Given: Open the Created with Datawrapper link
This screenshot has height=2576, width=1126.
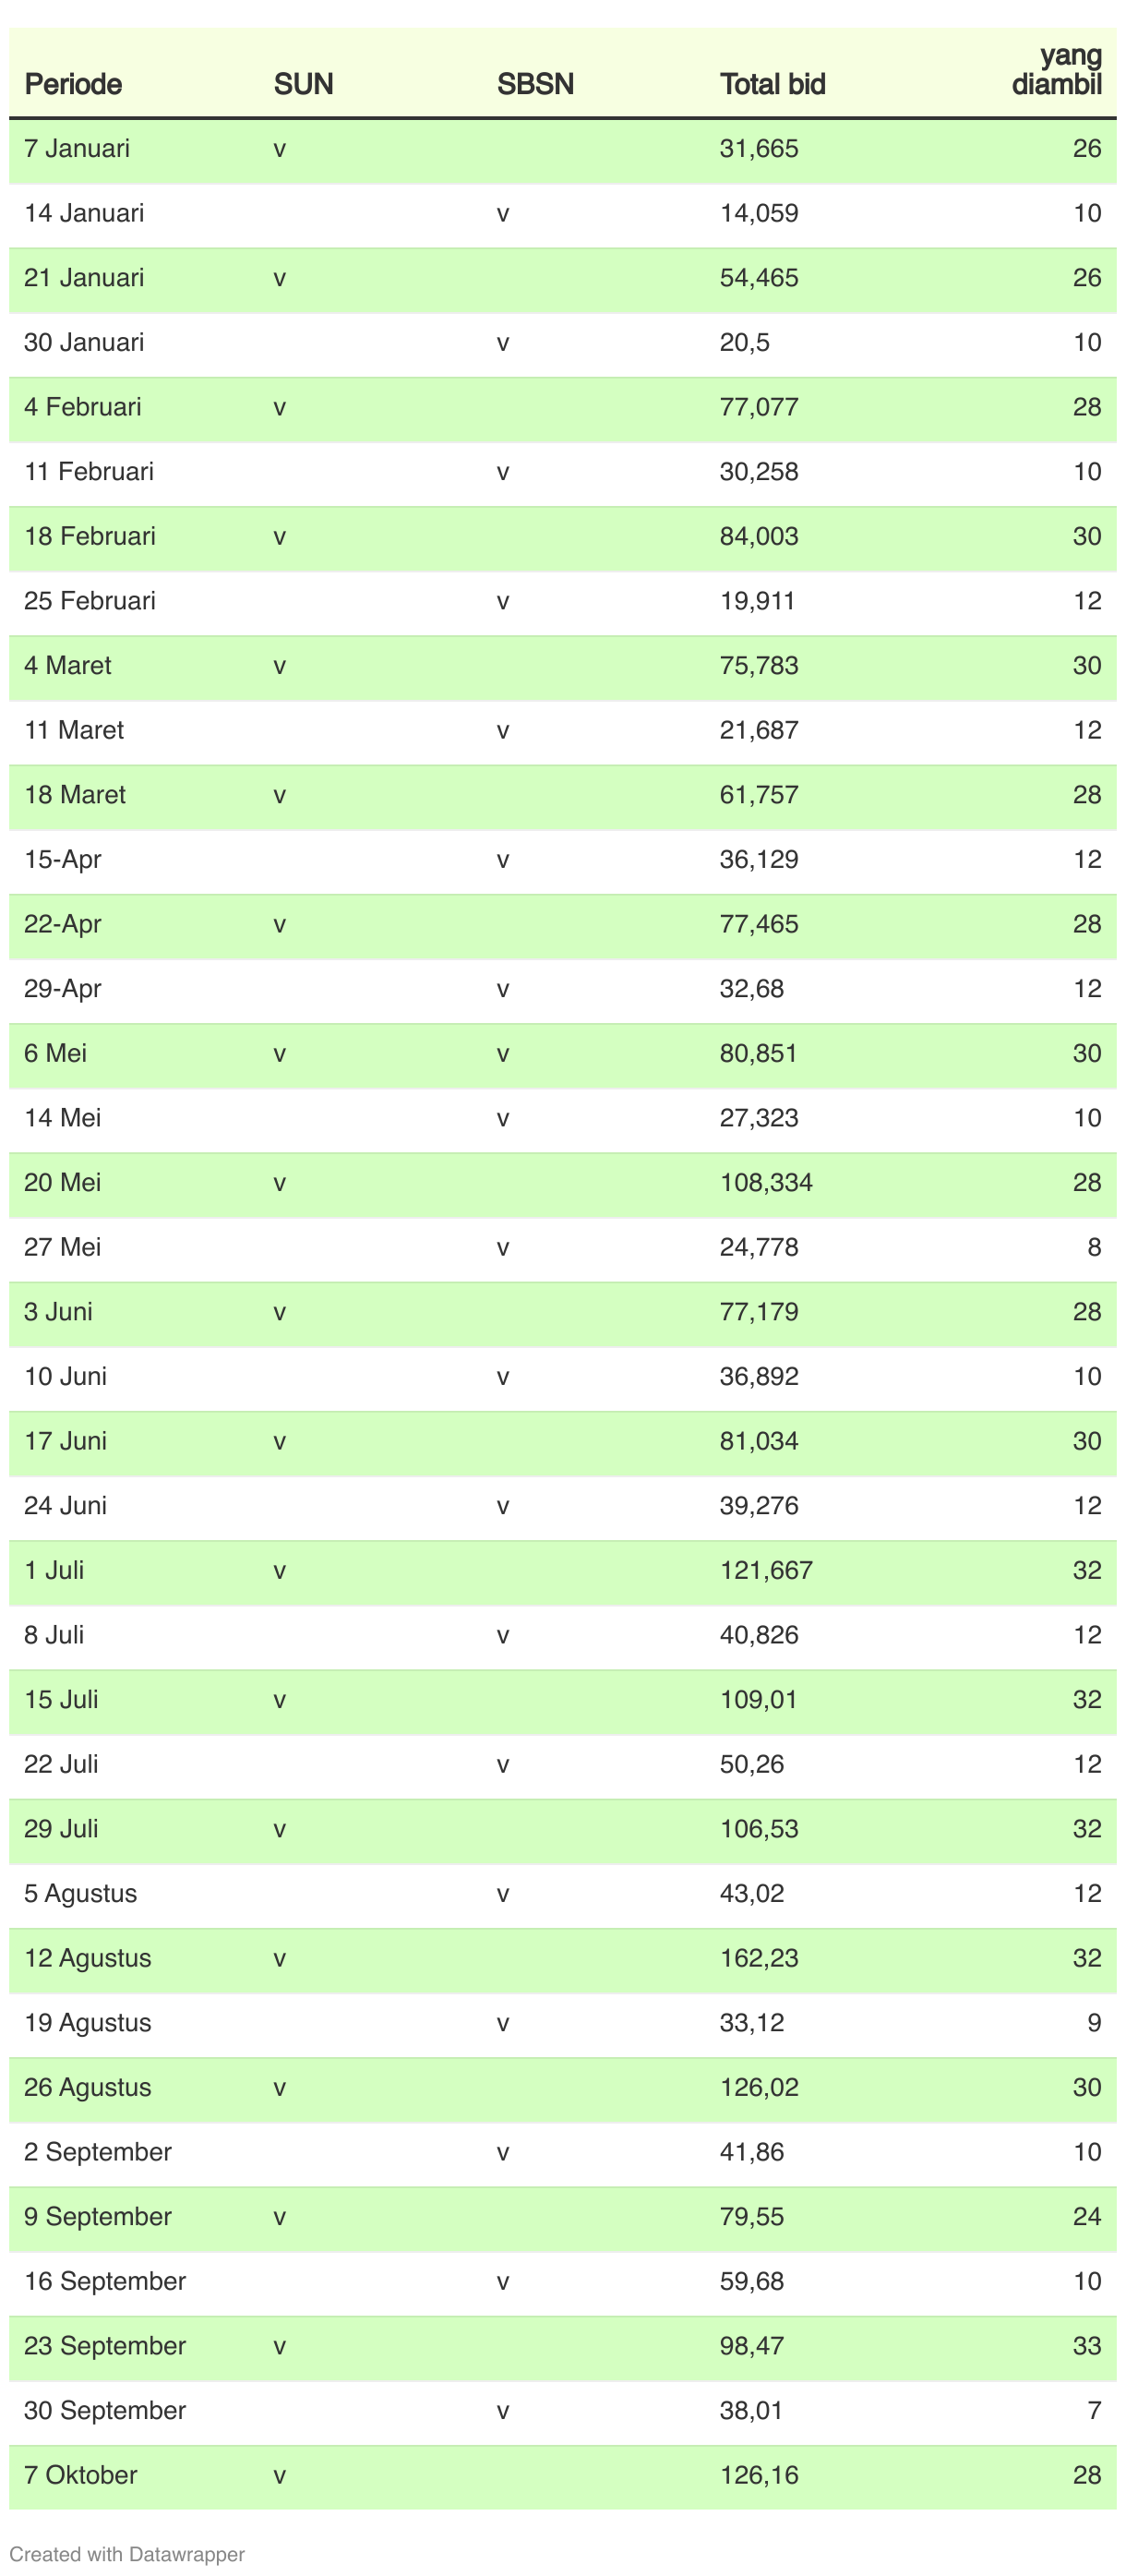Looking at the screenshot, I should pyautogui.click(x=127, y=2553).
